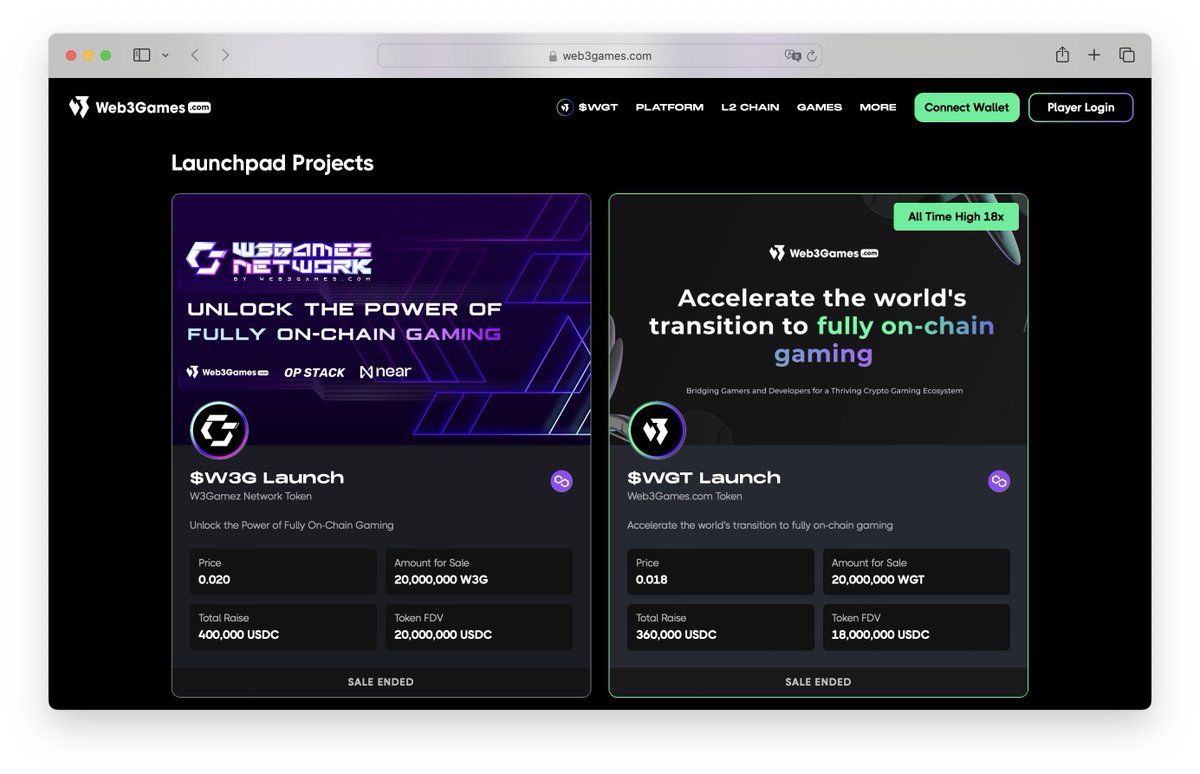The height and width of the screenshot is (774, 1200).
Task: Click the Player Login button
Action: coord(1081,107)
